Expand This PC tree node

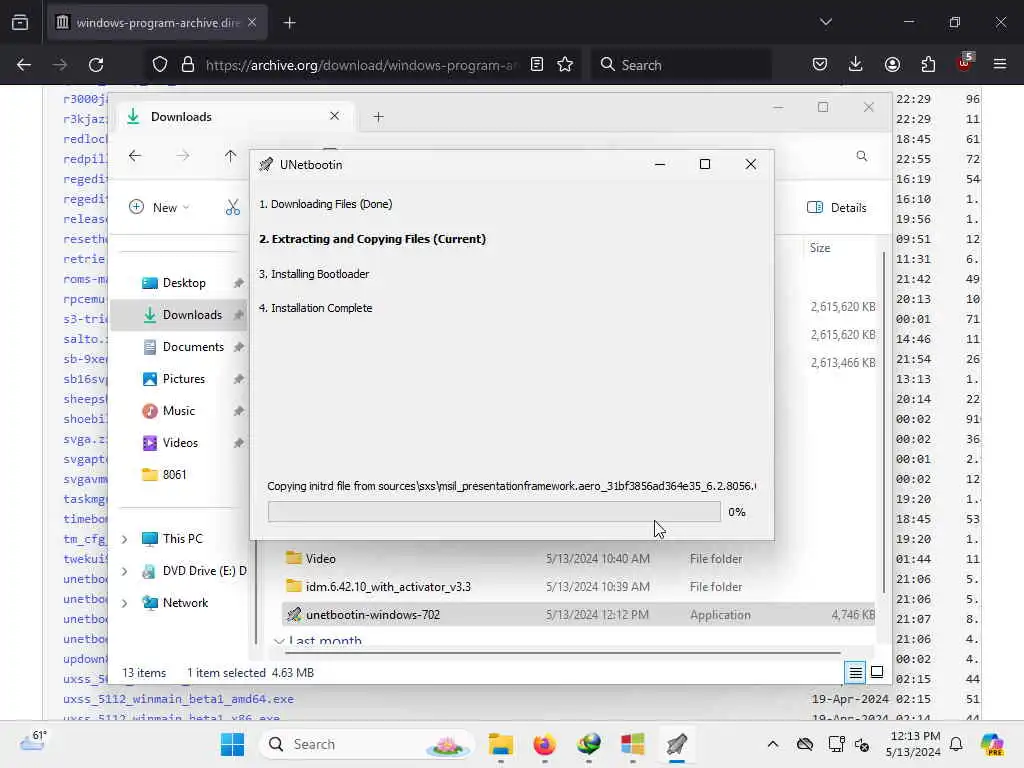click(x=125, y=539)
